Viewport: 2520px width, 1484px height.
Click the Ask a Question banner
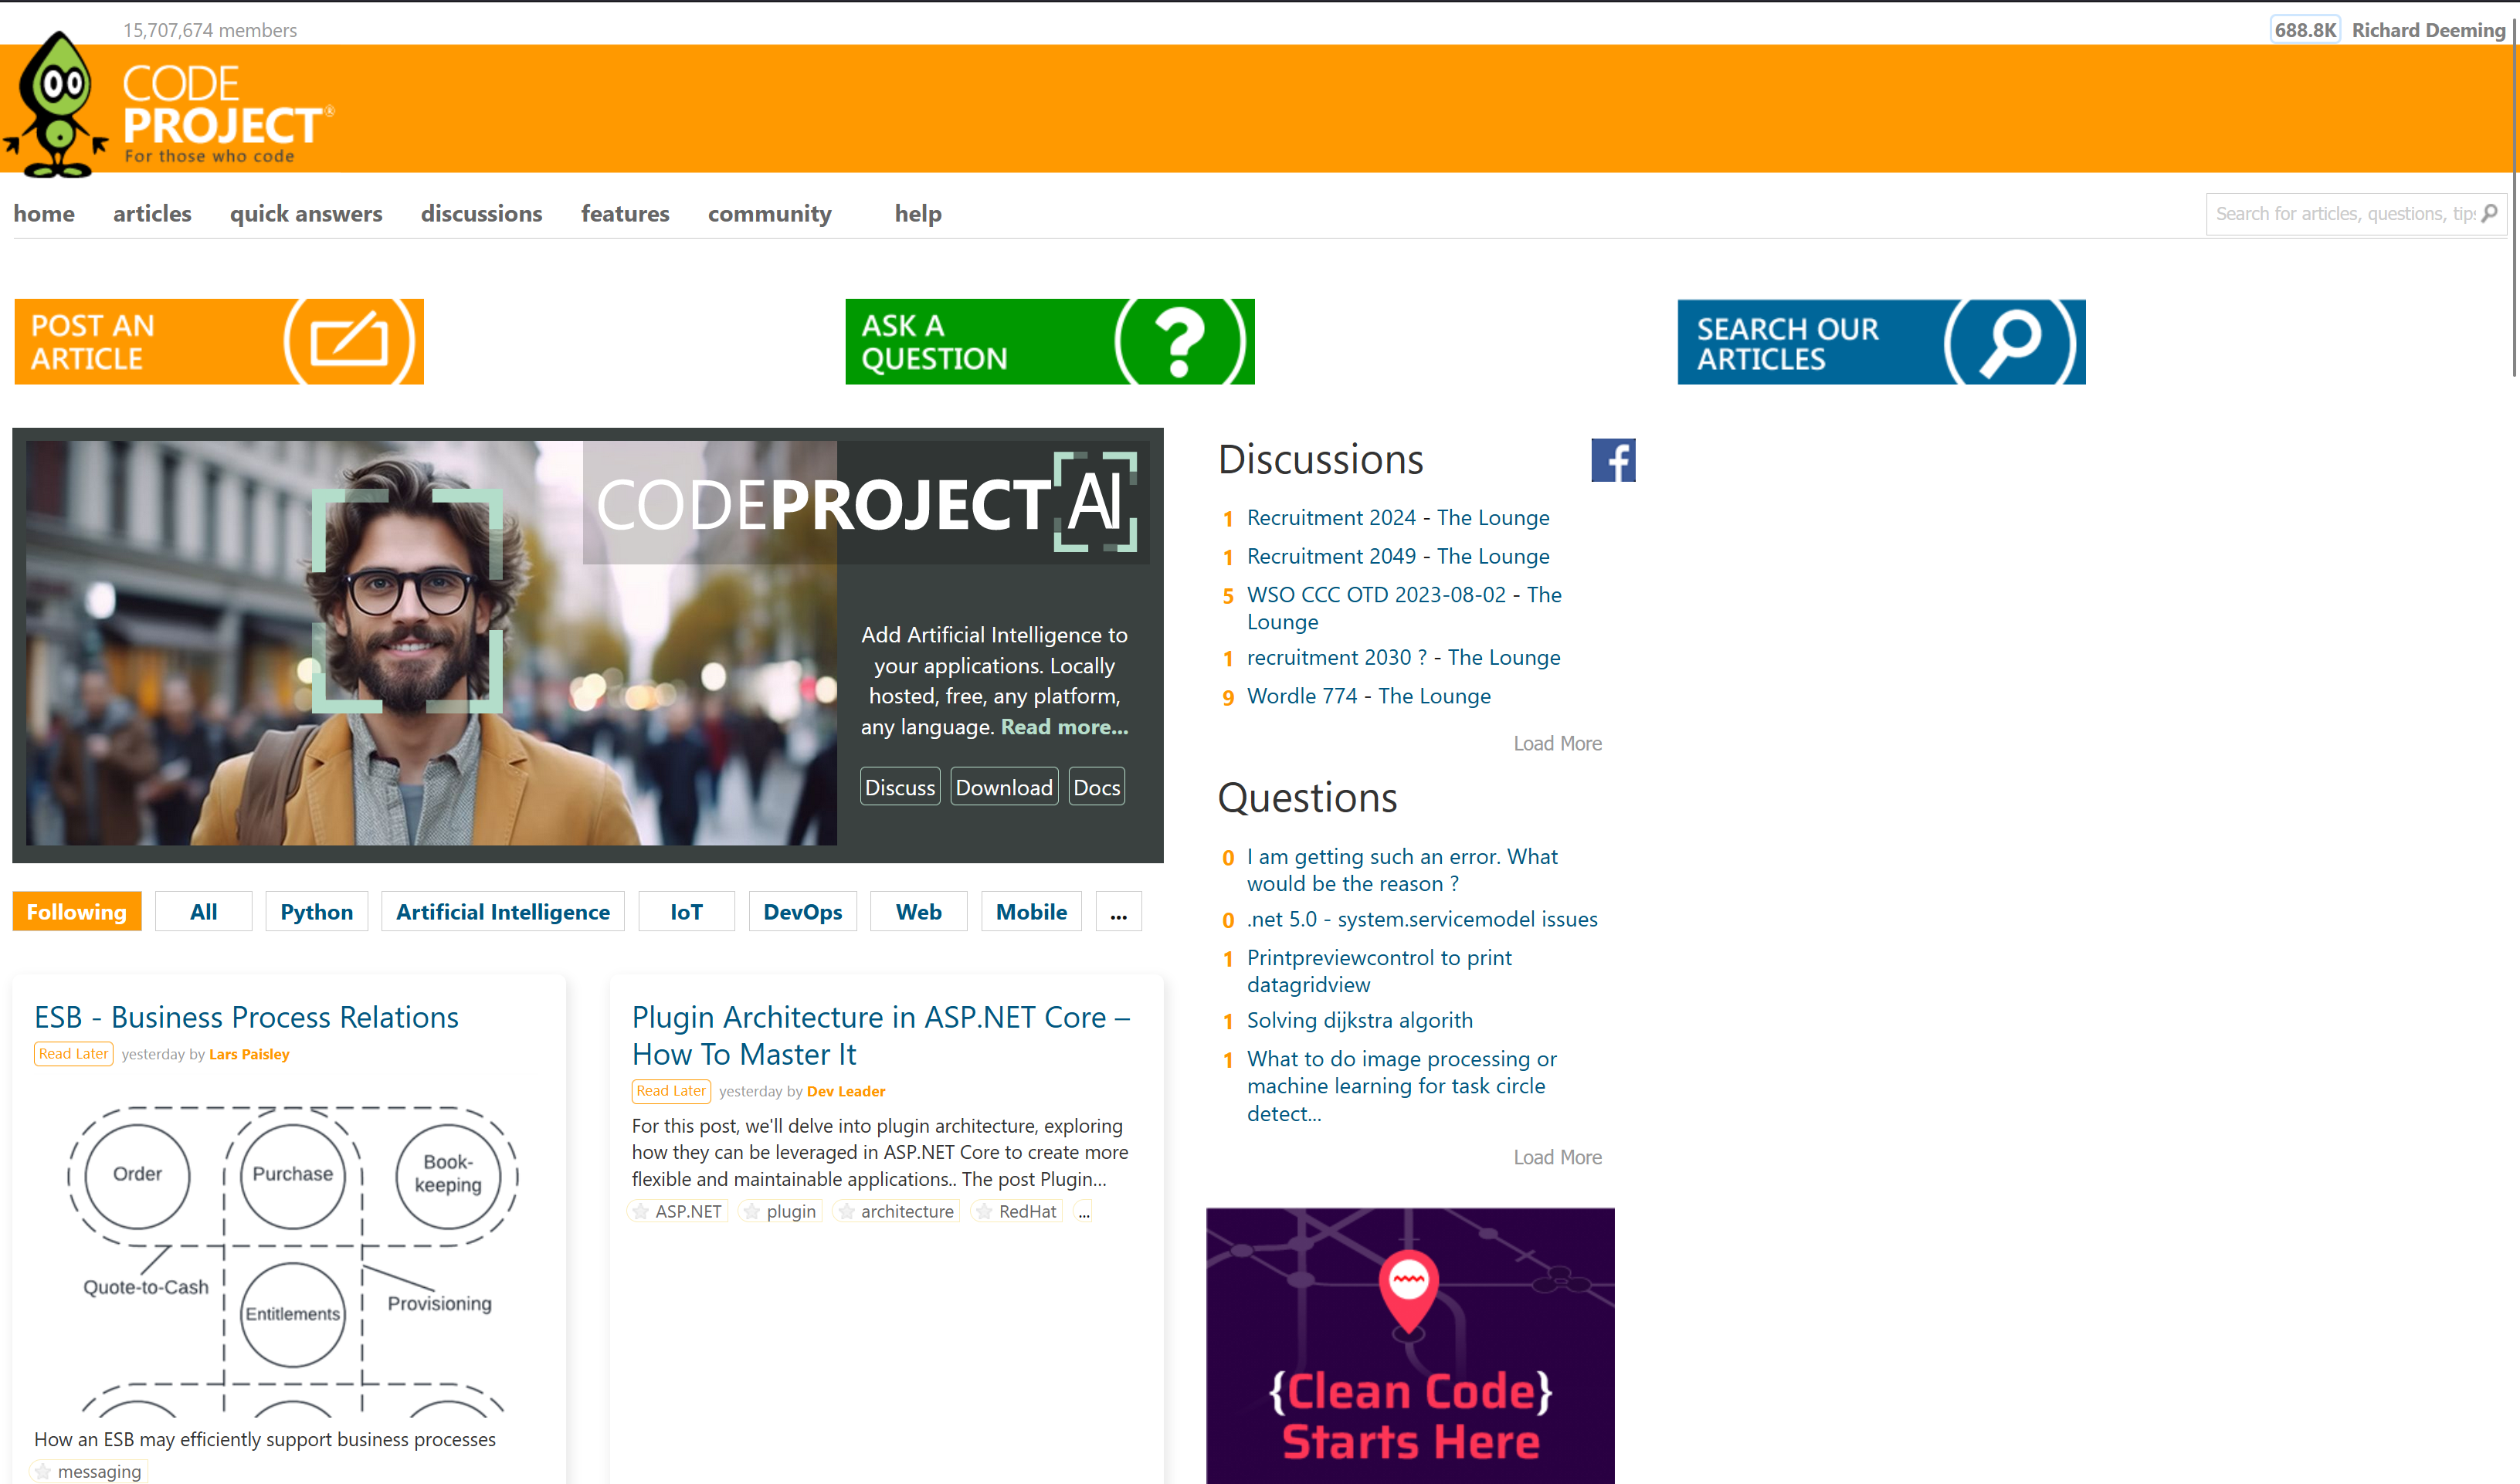[1049, 341]
